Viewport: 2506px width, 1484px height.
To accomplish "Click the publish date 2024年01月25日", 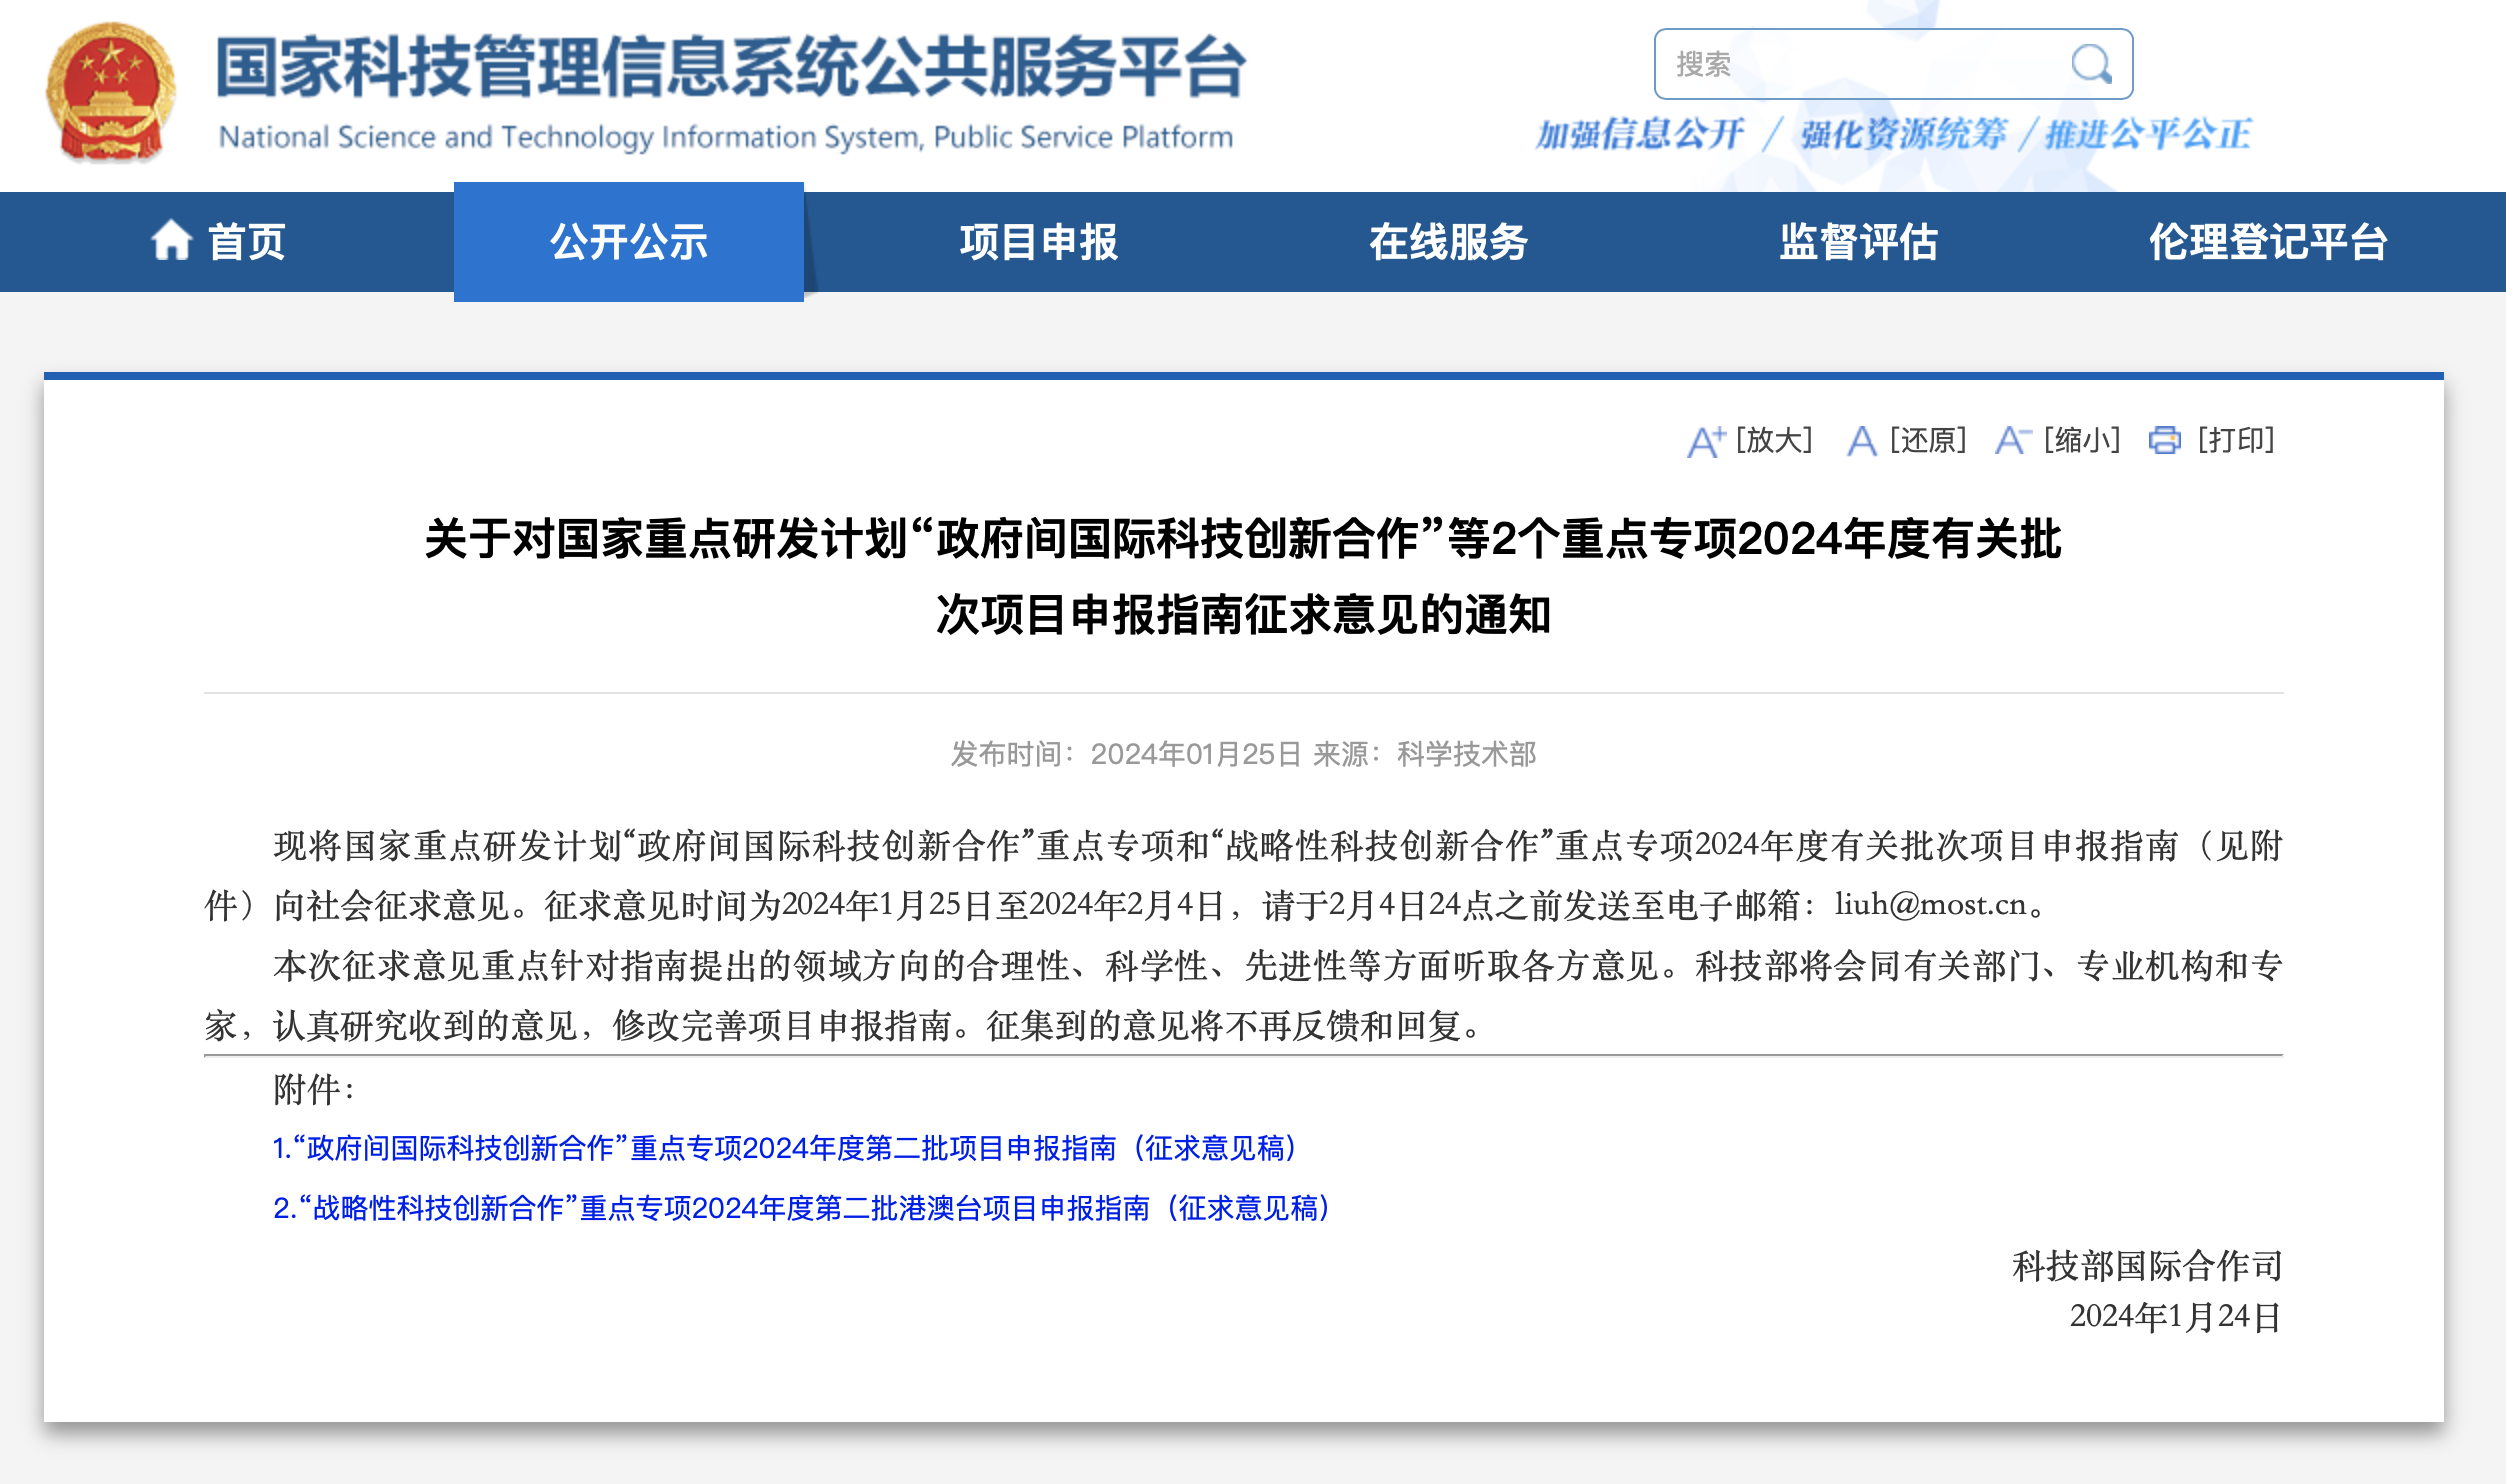I will pos(1196,754).
